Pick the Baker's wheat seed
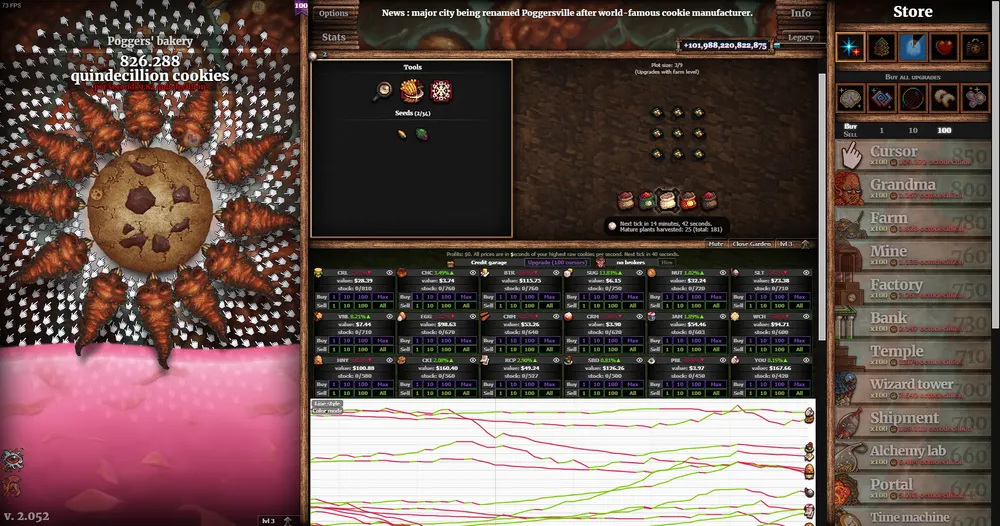The height and width of the screenshot is (526, 1000). click(x=401, y=133)
